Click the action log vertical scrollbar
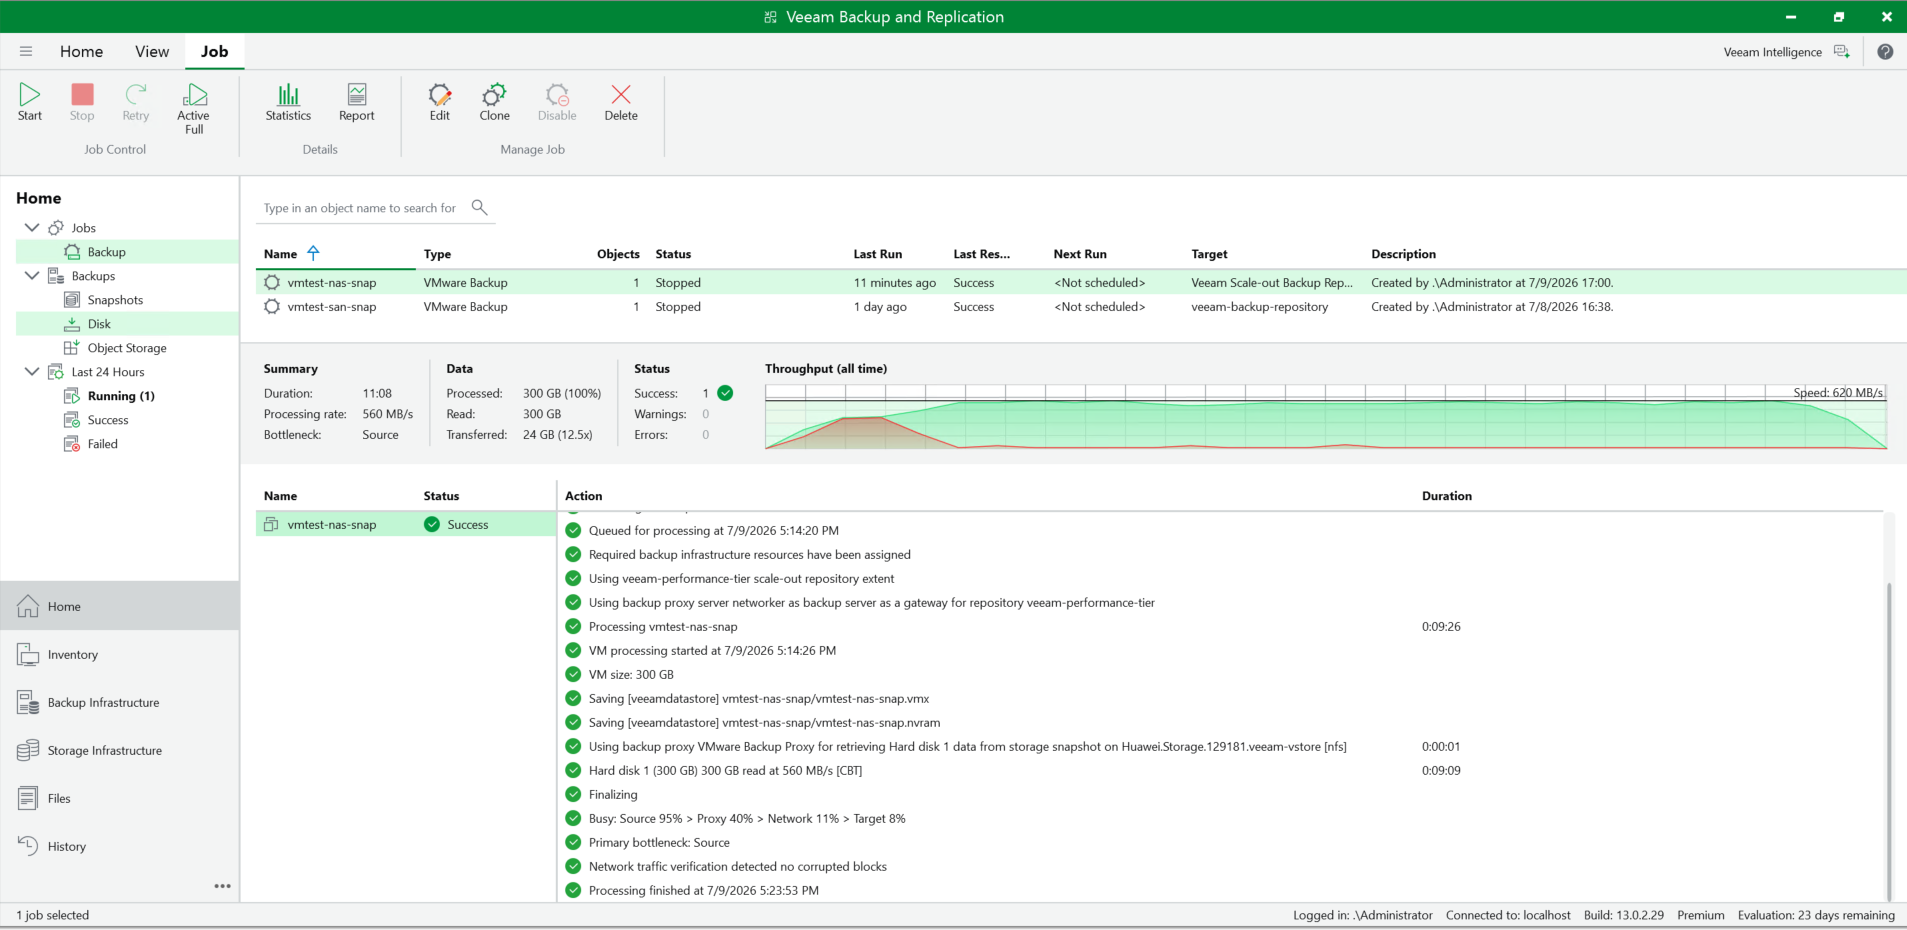 point(1889,740)
